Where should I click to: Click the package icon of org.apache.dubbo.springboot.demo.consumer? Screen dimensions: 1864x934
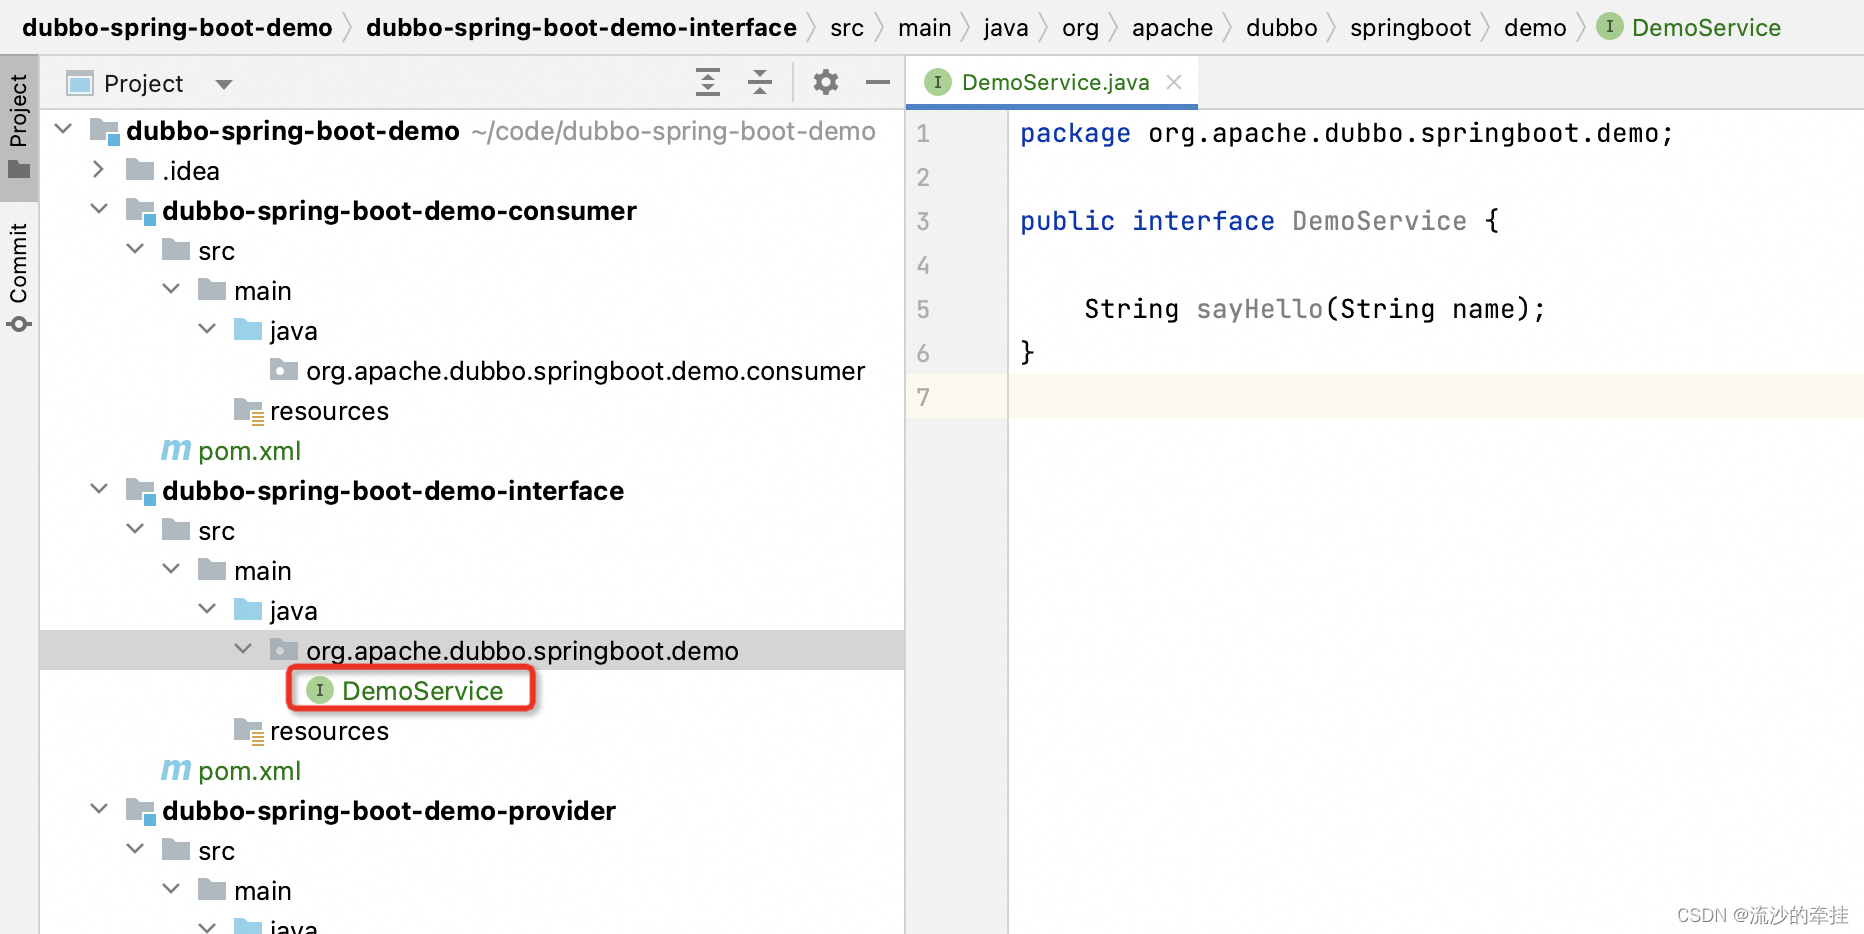283,370
